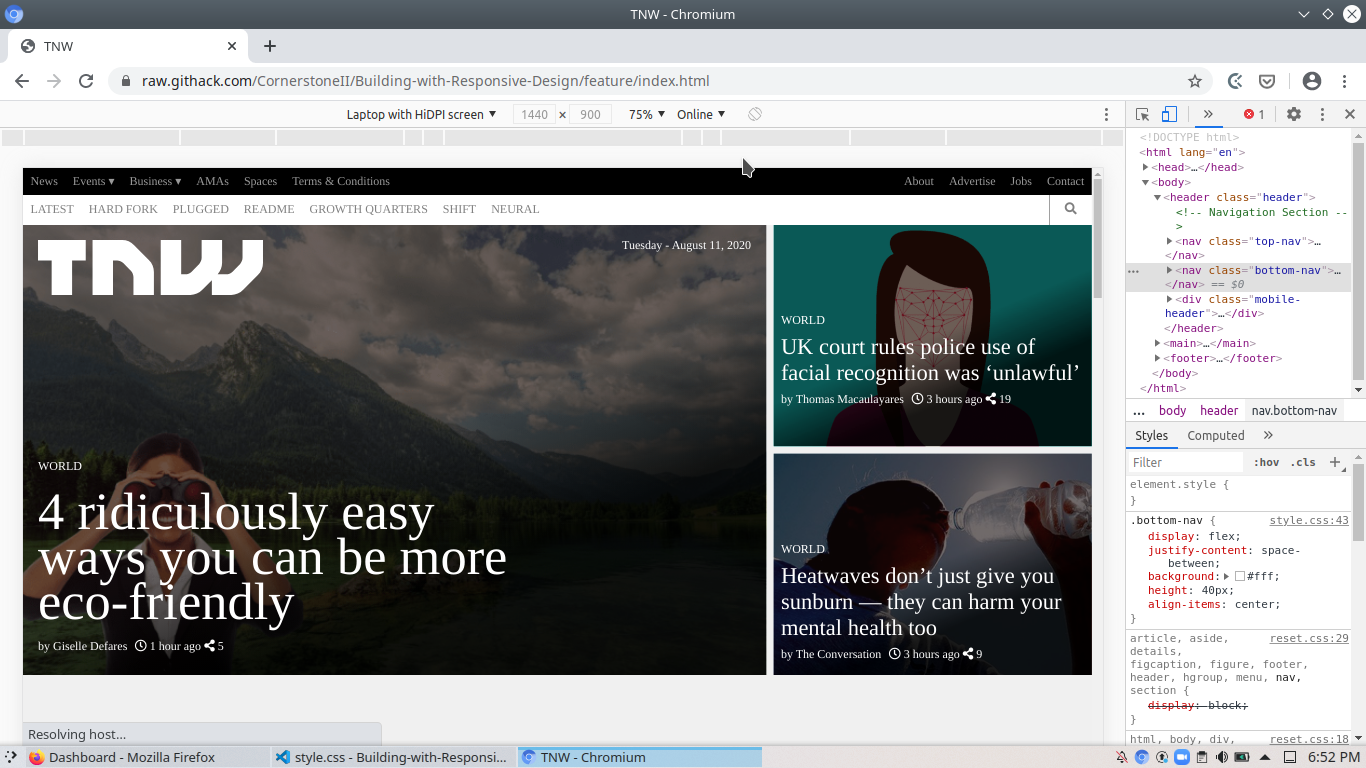Open the 75% zoom dropdown
The height and width of the screenshot is (768, 1366).
tap(647, 114)
